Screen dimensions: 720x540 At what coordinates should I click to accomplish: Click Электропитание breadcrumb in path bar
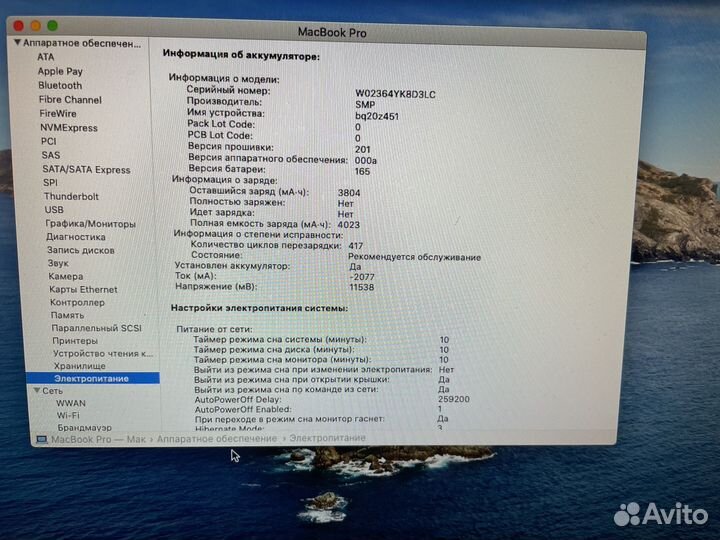[327, 438]
